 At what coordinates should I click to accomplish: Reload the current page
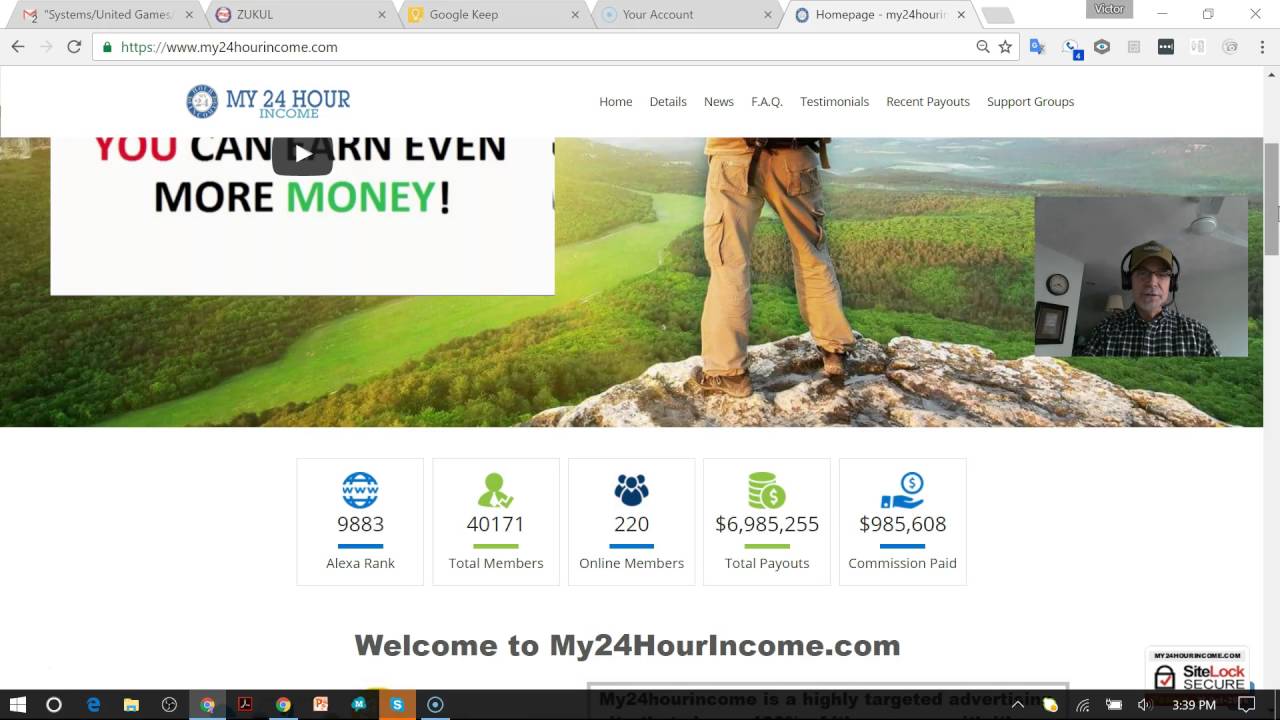coord(74,47)
